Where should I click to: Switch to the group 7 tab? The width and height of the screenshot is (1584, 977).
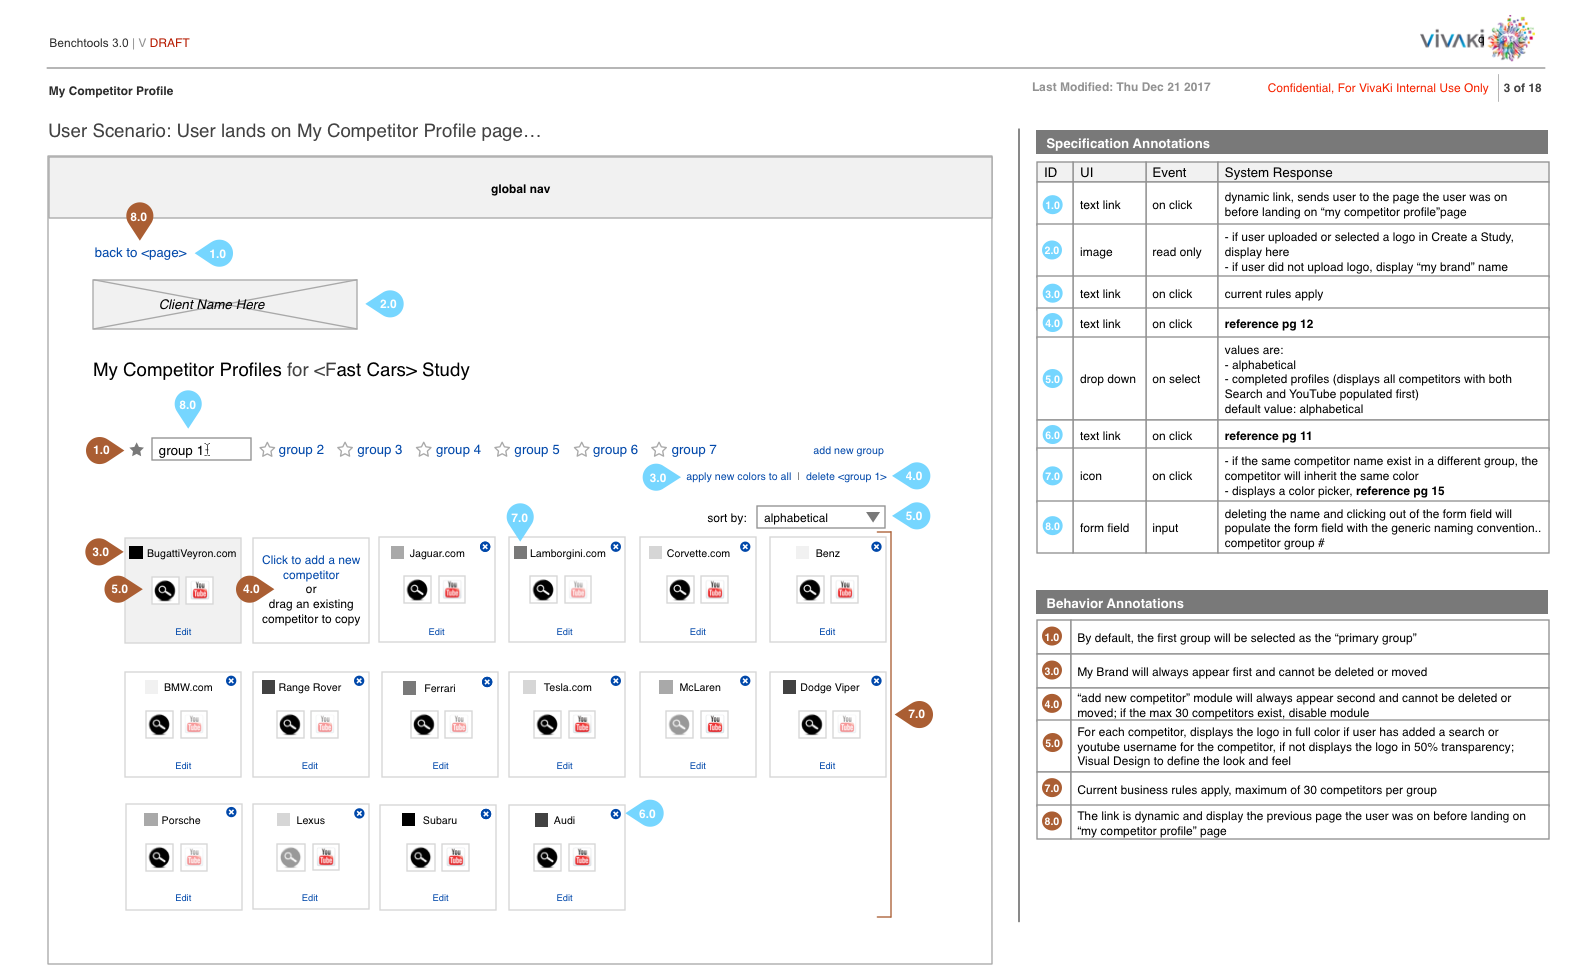tap(693, 450)
